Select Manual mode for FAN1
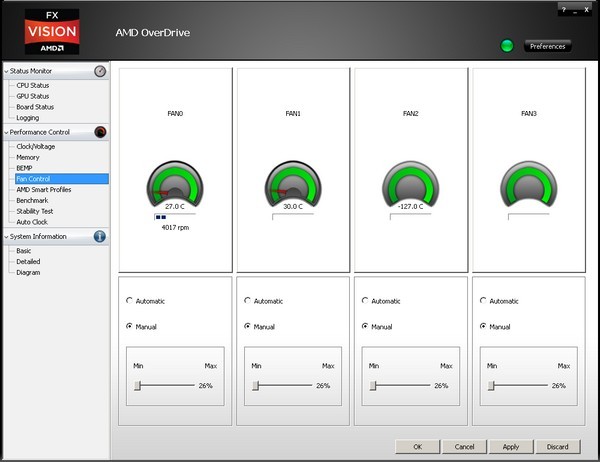 pyautogui.click(x=247, y=326)
